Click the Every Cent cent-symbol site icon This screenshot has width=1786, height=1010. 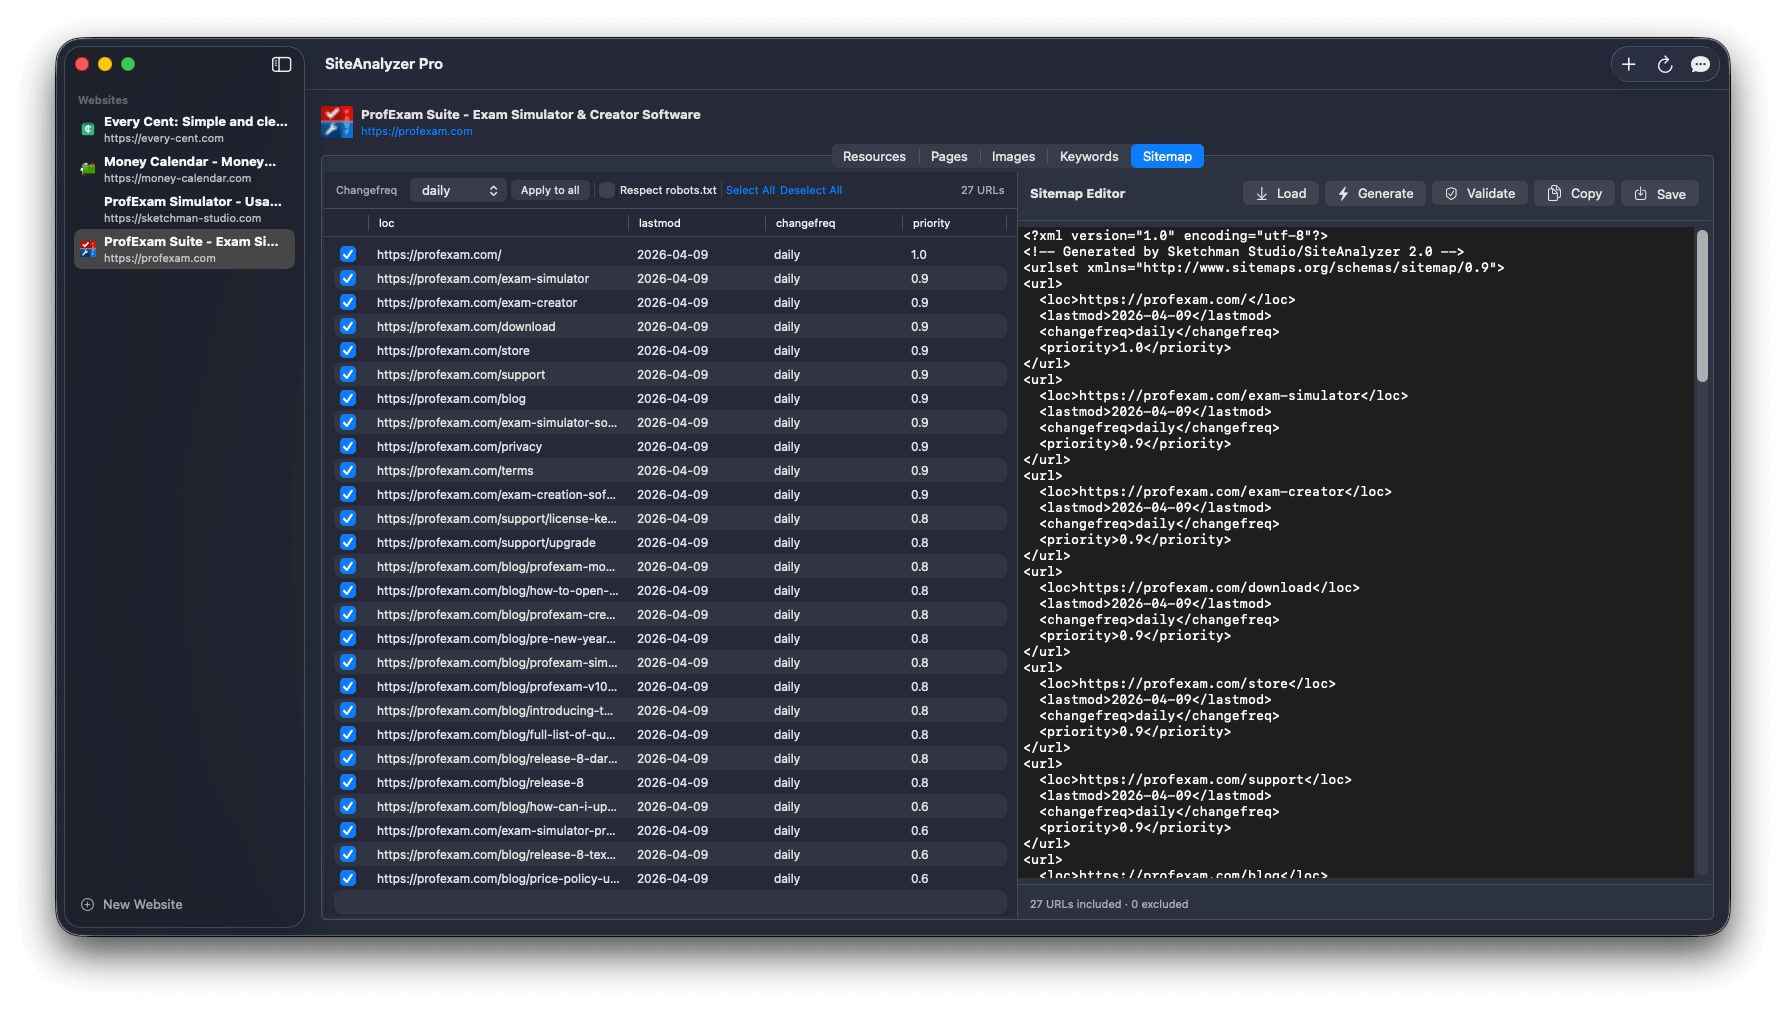pyautogui.click(x=87, y=129)
